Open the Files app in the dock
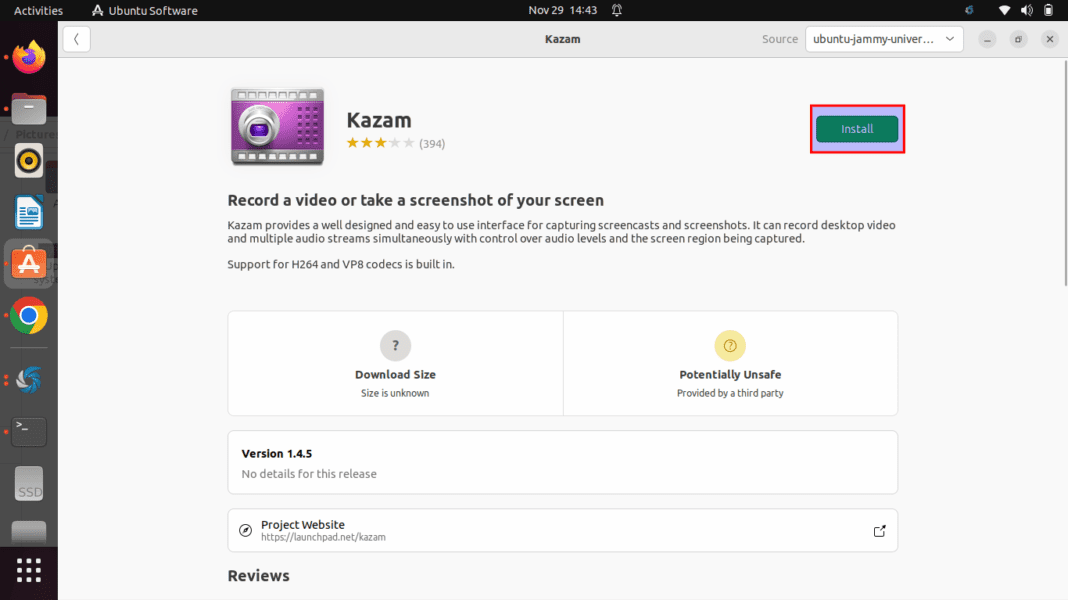Viewport: 1068px width, 600px height. tap(27, 109)
